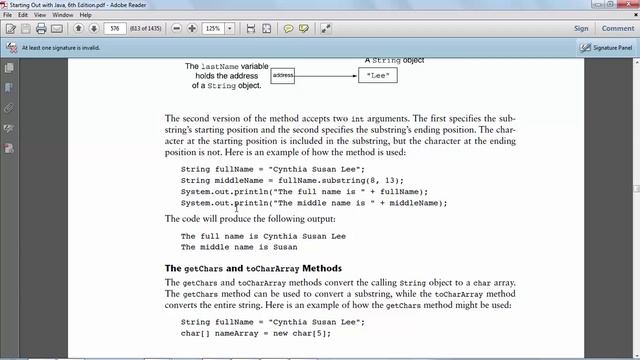Open the View menu

click(x=40, y=15)
